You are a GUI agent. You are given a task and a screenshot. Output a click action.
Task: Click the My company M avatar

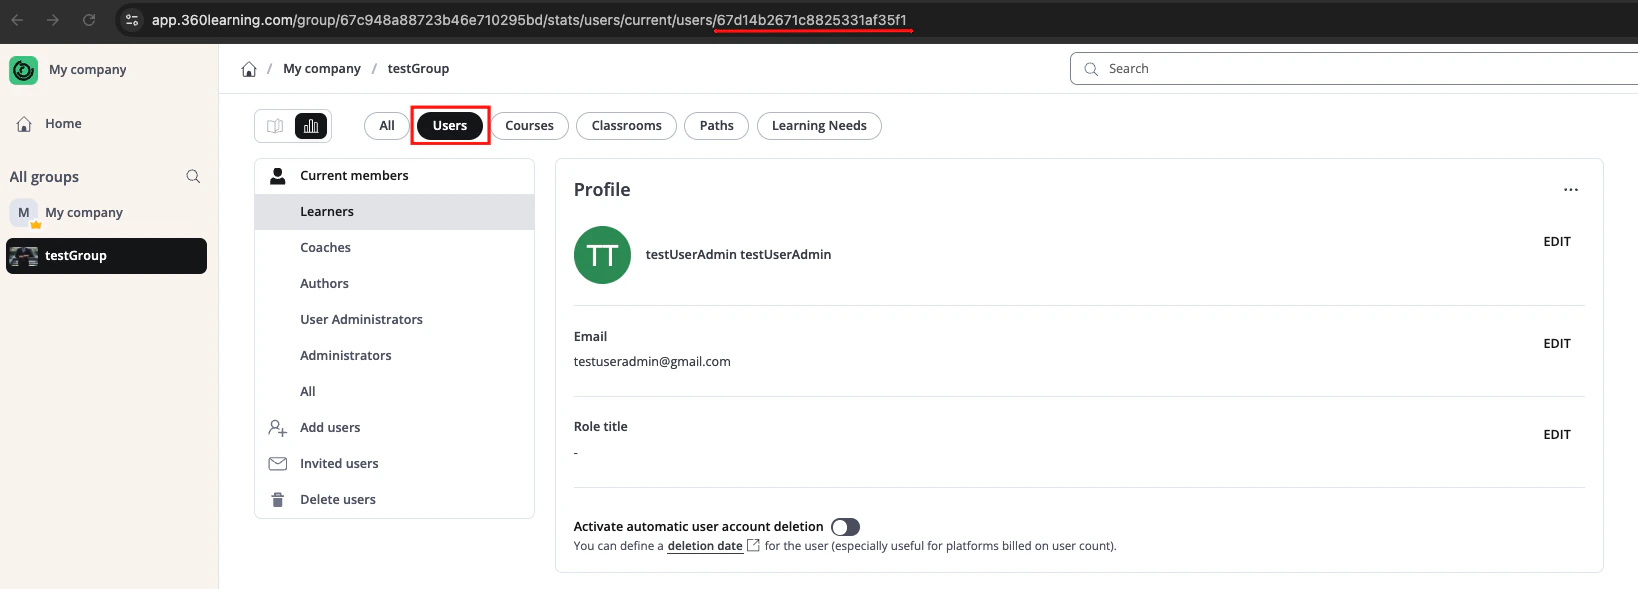[x=24, y=212]
